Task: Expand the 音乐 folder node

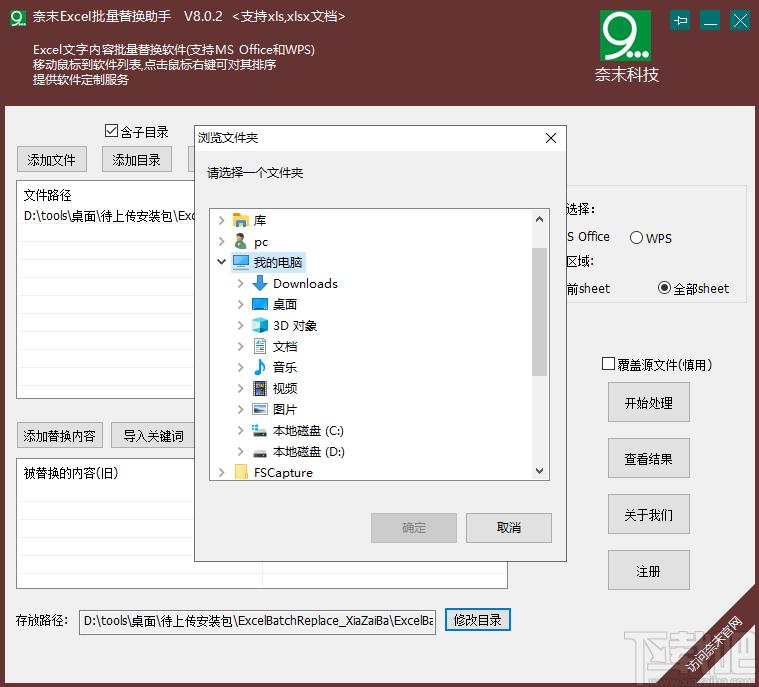Action: [241, 367]
